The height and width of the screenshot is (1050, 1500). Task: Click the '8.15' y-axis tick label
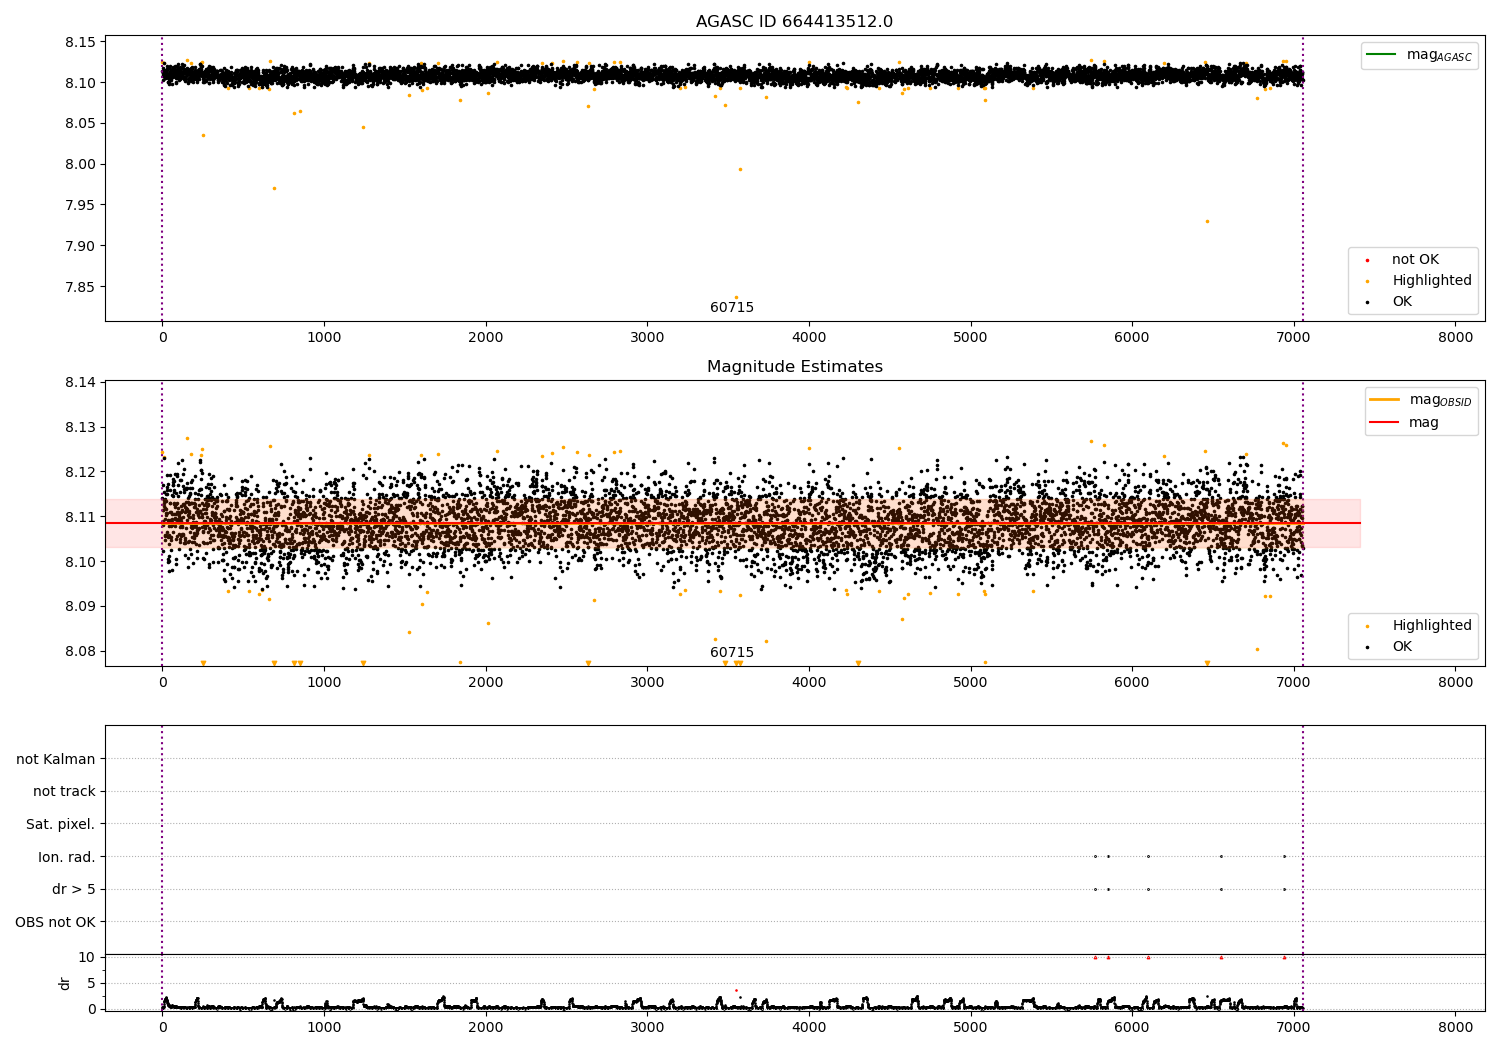81,42
